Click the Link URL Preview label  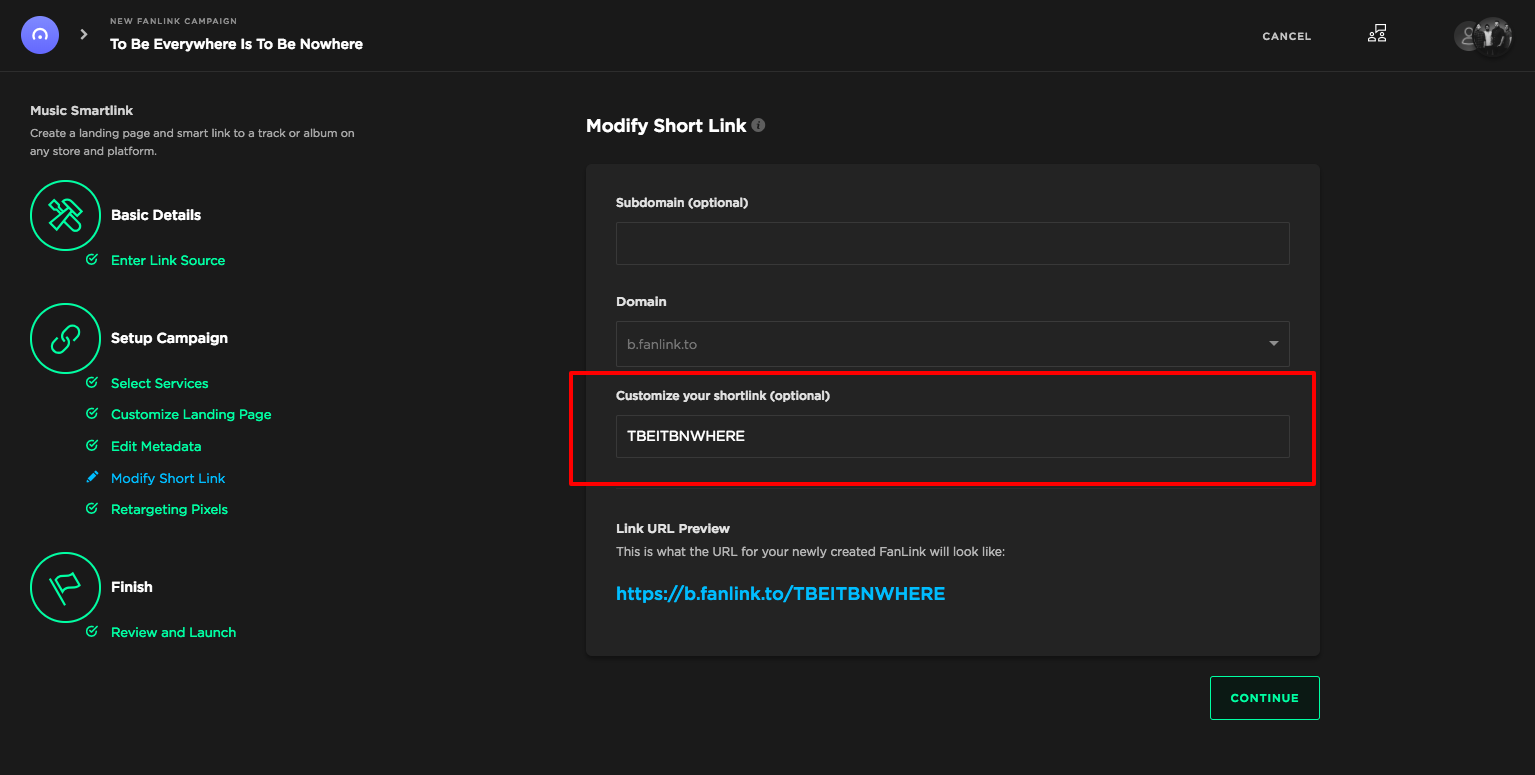point(673,528)
